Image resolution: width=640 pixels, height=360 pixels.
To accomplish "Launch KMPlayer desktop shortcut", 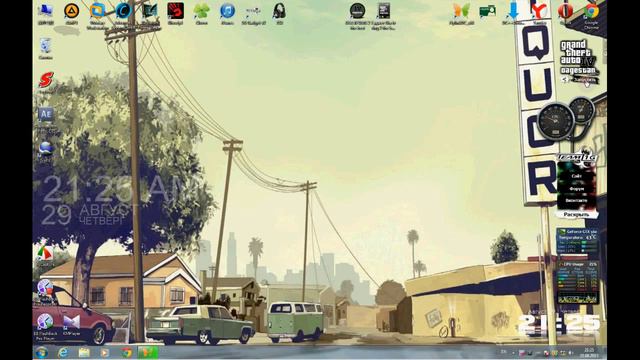I will pyautogui.click(x=72, y=325).
